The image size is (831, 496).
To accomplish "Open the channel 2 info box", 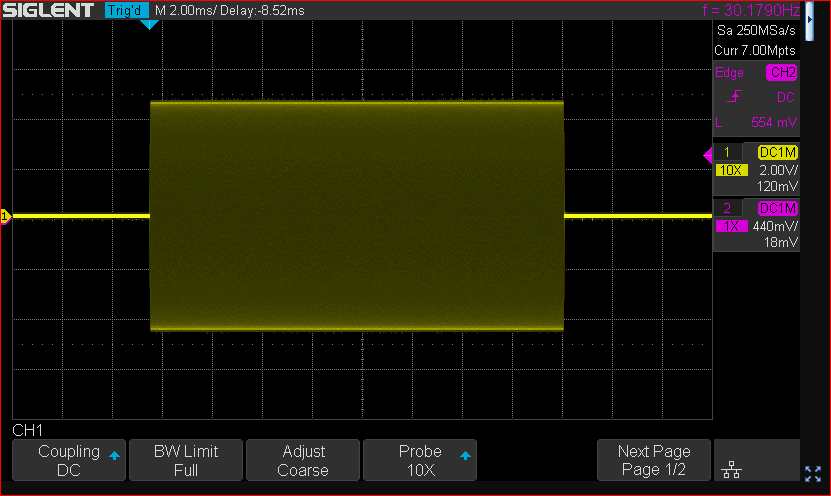I will (x=756, y=225).
